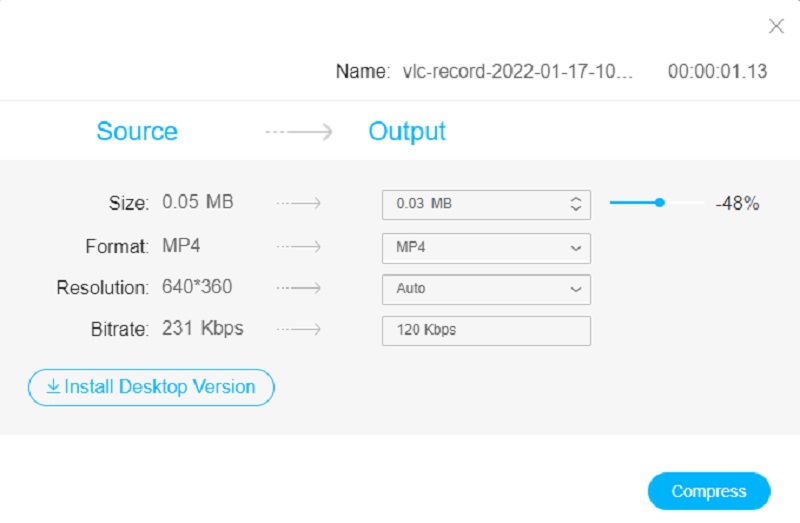This screenshot has height=523, width=800.
Task: Select the Output heading
Action: coord(407,132)
